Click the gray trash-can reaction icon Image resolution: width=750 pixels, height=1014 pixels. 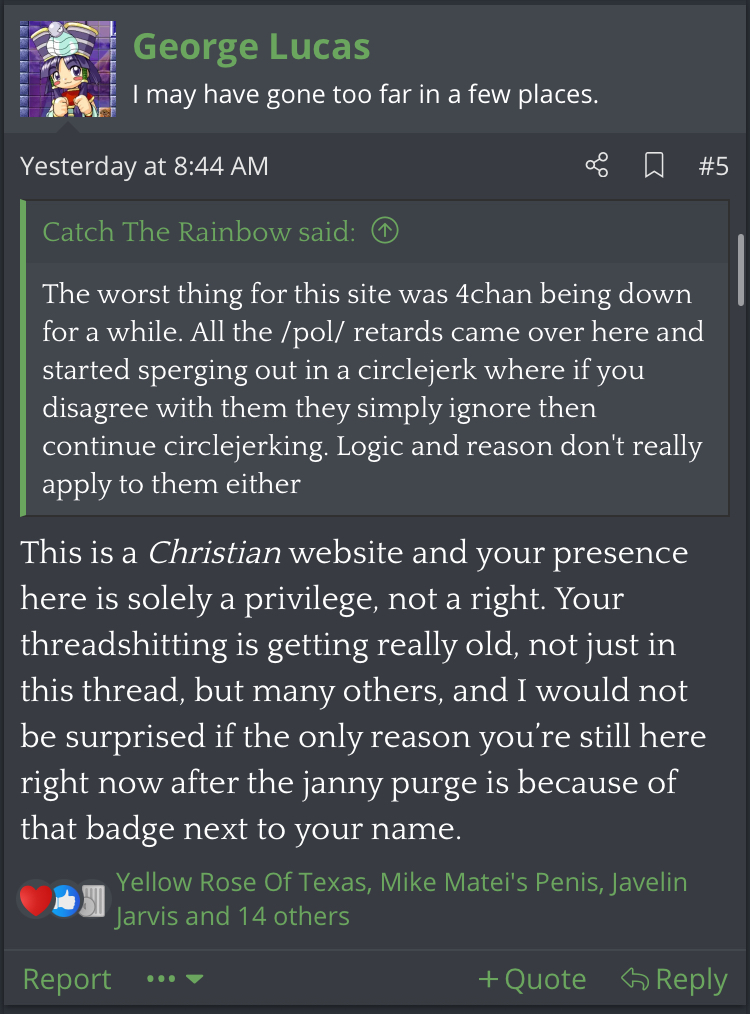coord(91,901)
